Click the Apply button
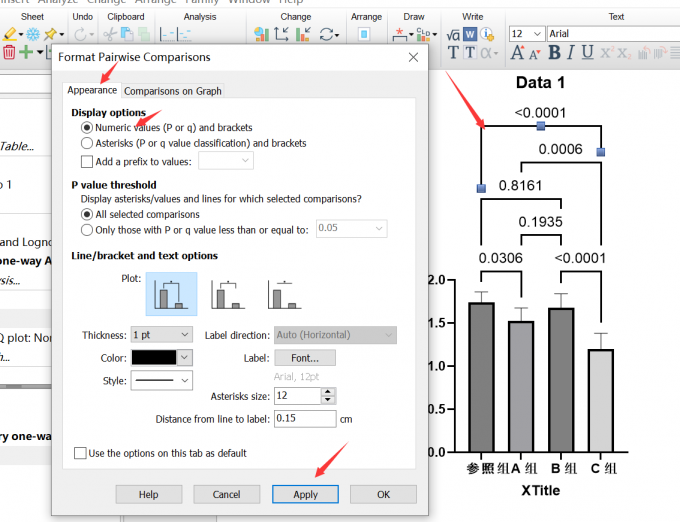The image size is (680, 522). pos(305,494)
